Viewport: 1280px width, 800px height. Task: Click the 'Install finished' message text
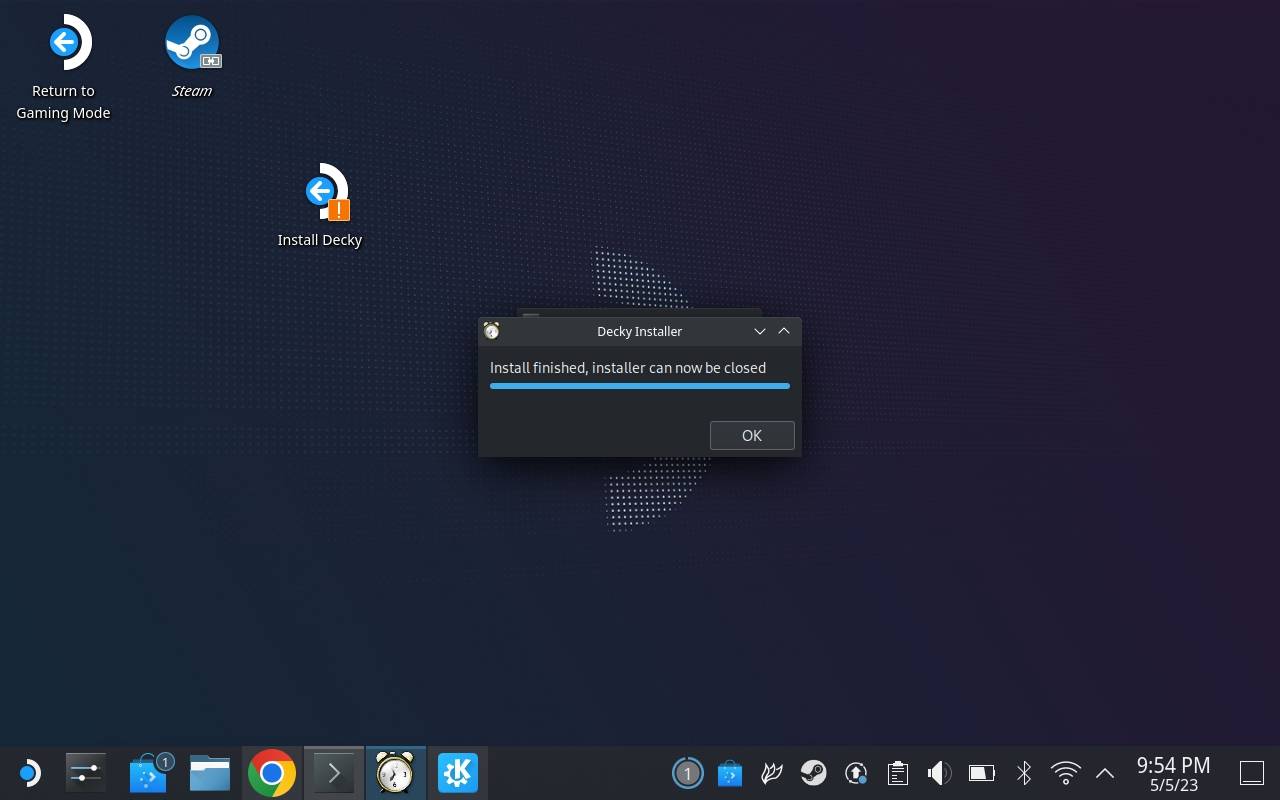tap(628, 368)
